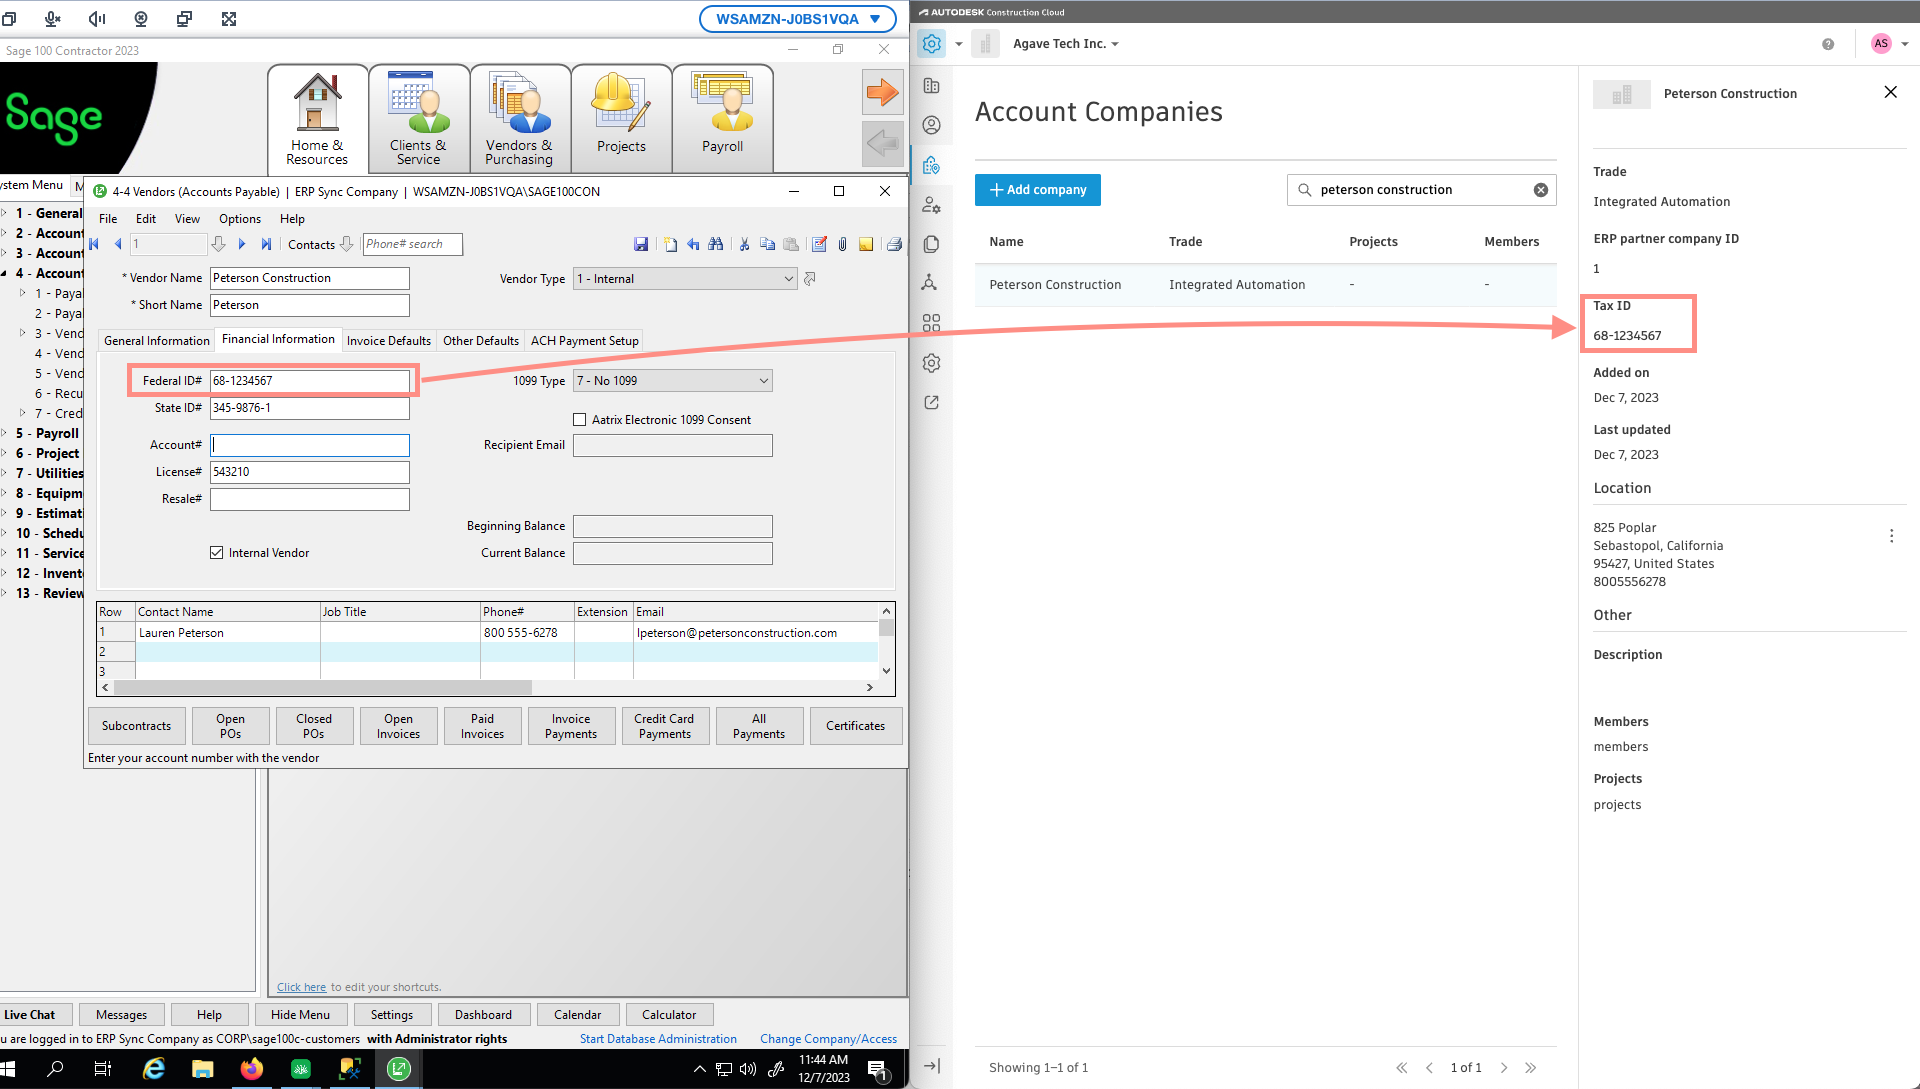Open Firefox from the Windows taskbar

pos(251,1069)
